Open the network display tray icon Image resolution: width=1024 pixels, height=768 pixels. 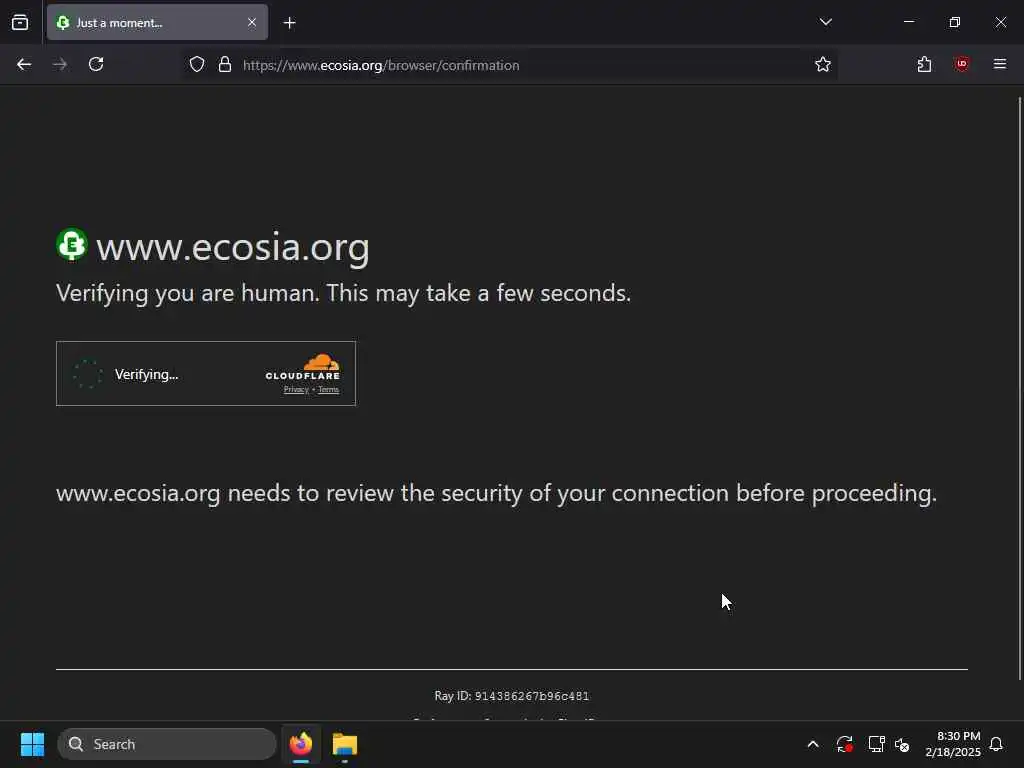coord(876,744)
